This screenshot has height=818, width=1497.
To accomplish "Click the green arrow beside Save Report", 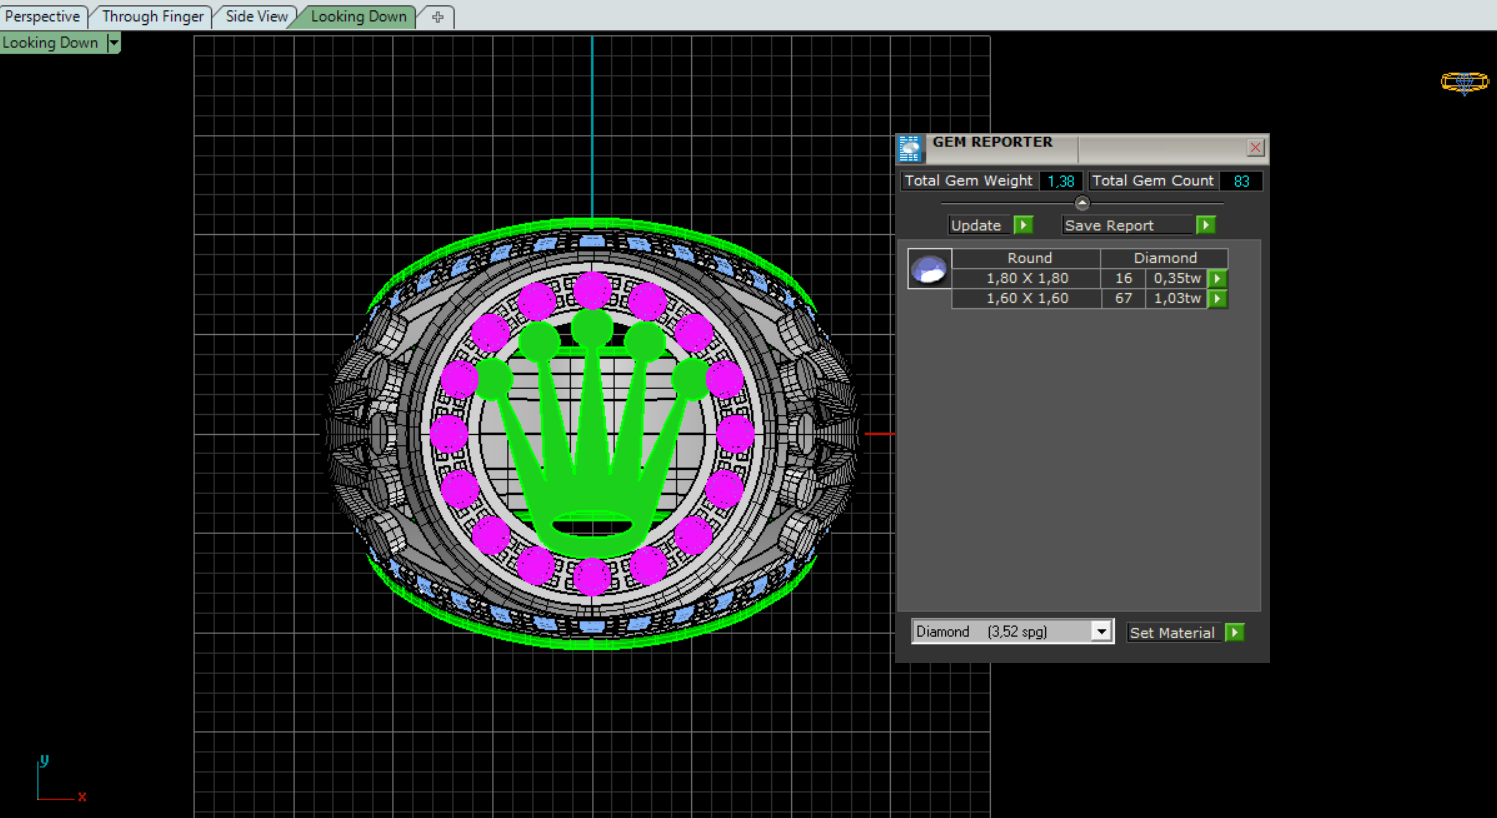I will point(1206,225).
